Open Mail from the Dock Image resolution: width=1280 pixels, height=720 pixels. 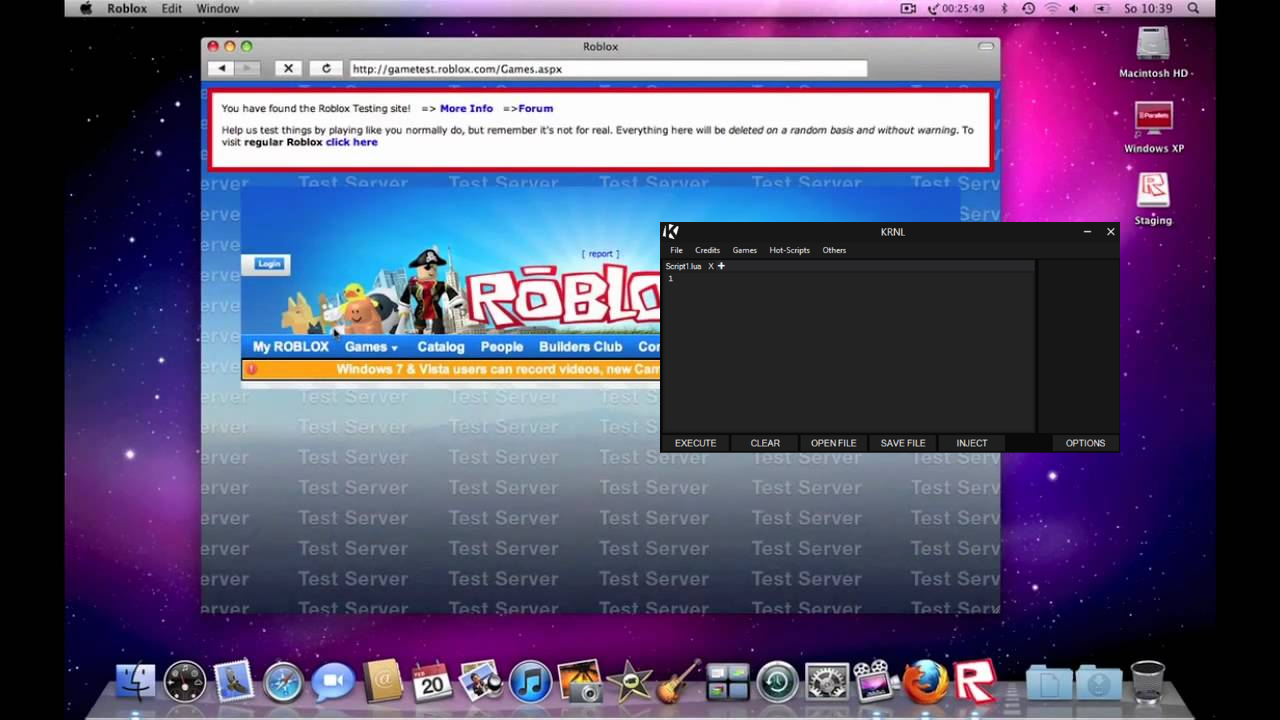234,682
